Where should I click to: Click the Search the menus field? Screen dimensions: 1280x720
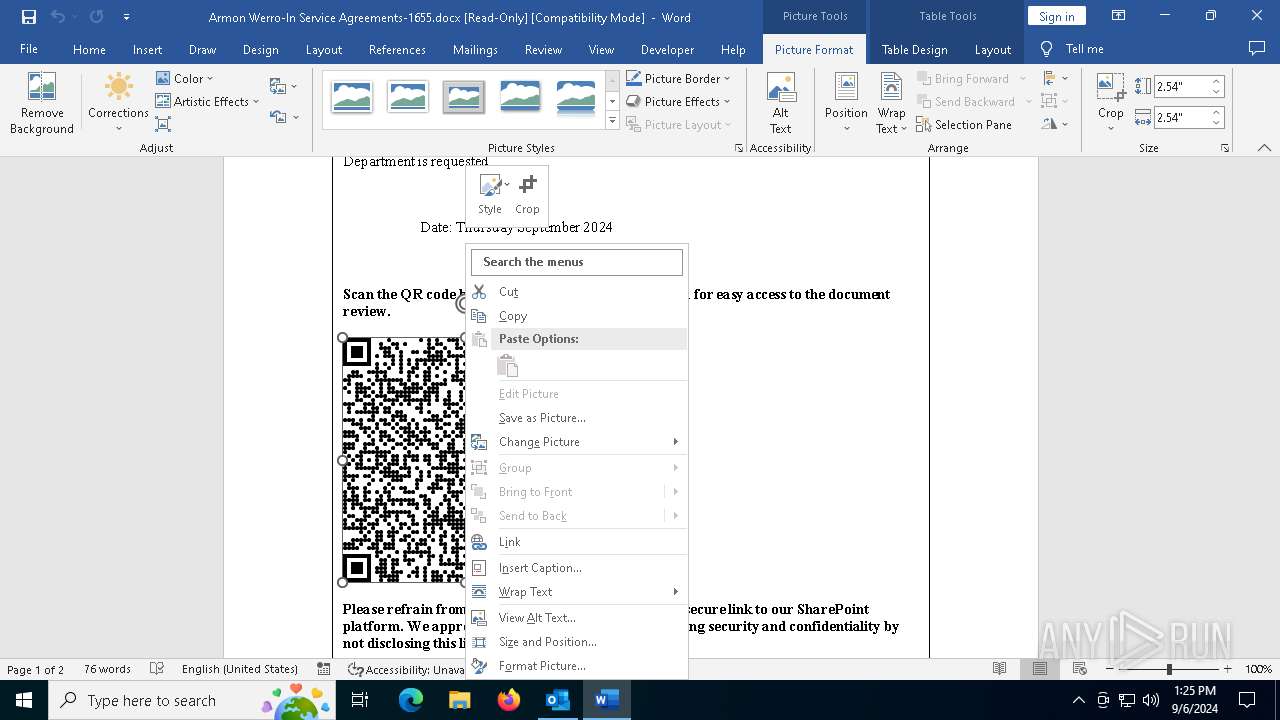pyautogui.click(x=577, y=262)
